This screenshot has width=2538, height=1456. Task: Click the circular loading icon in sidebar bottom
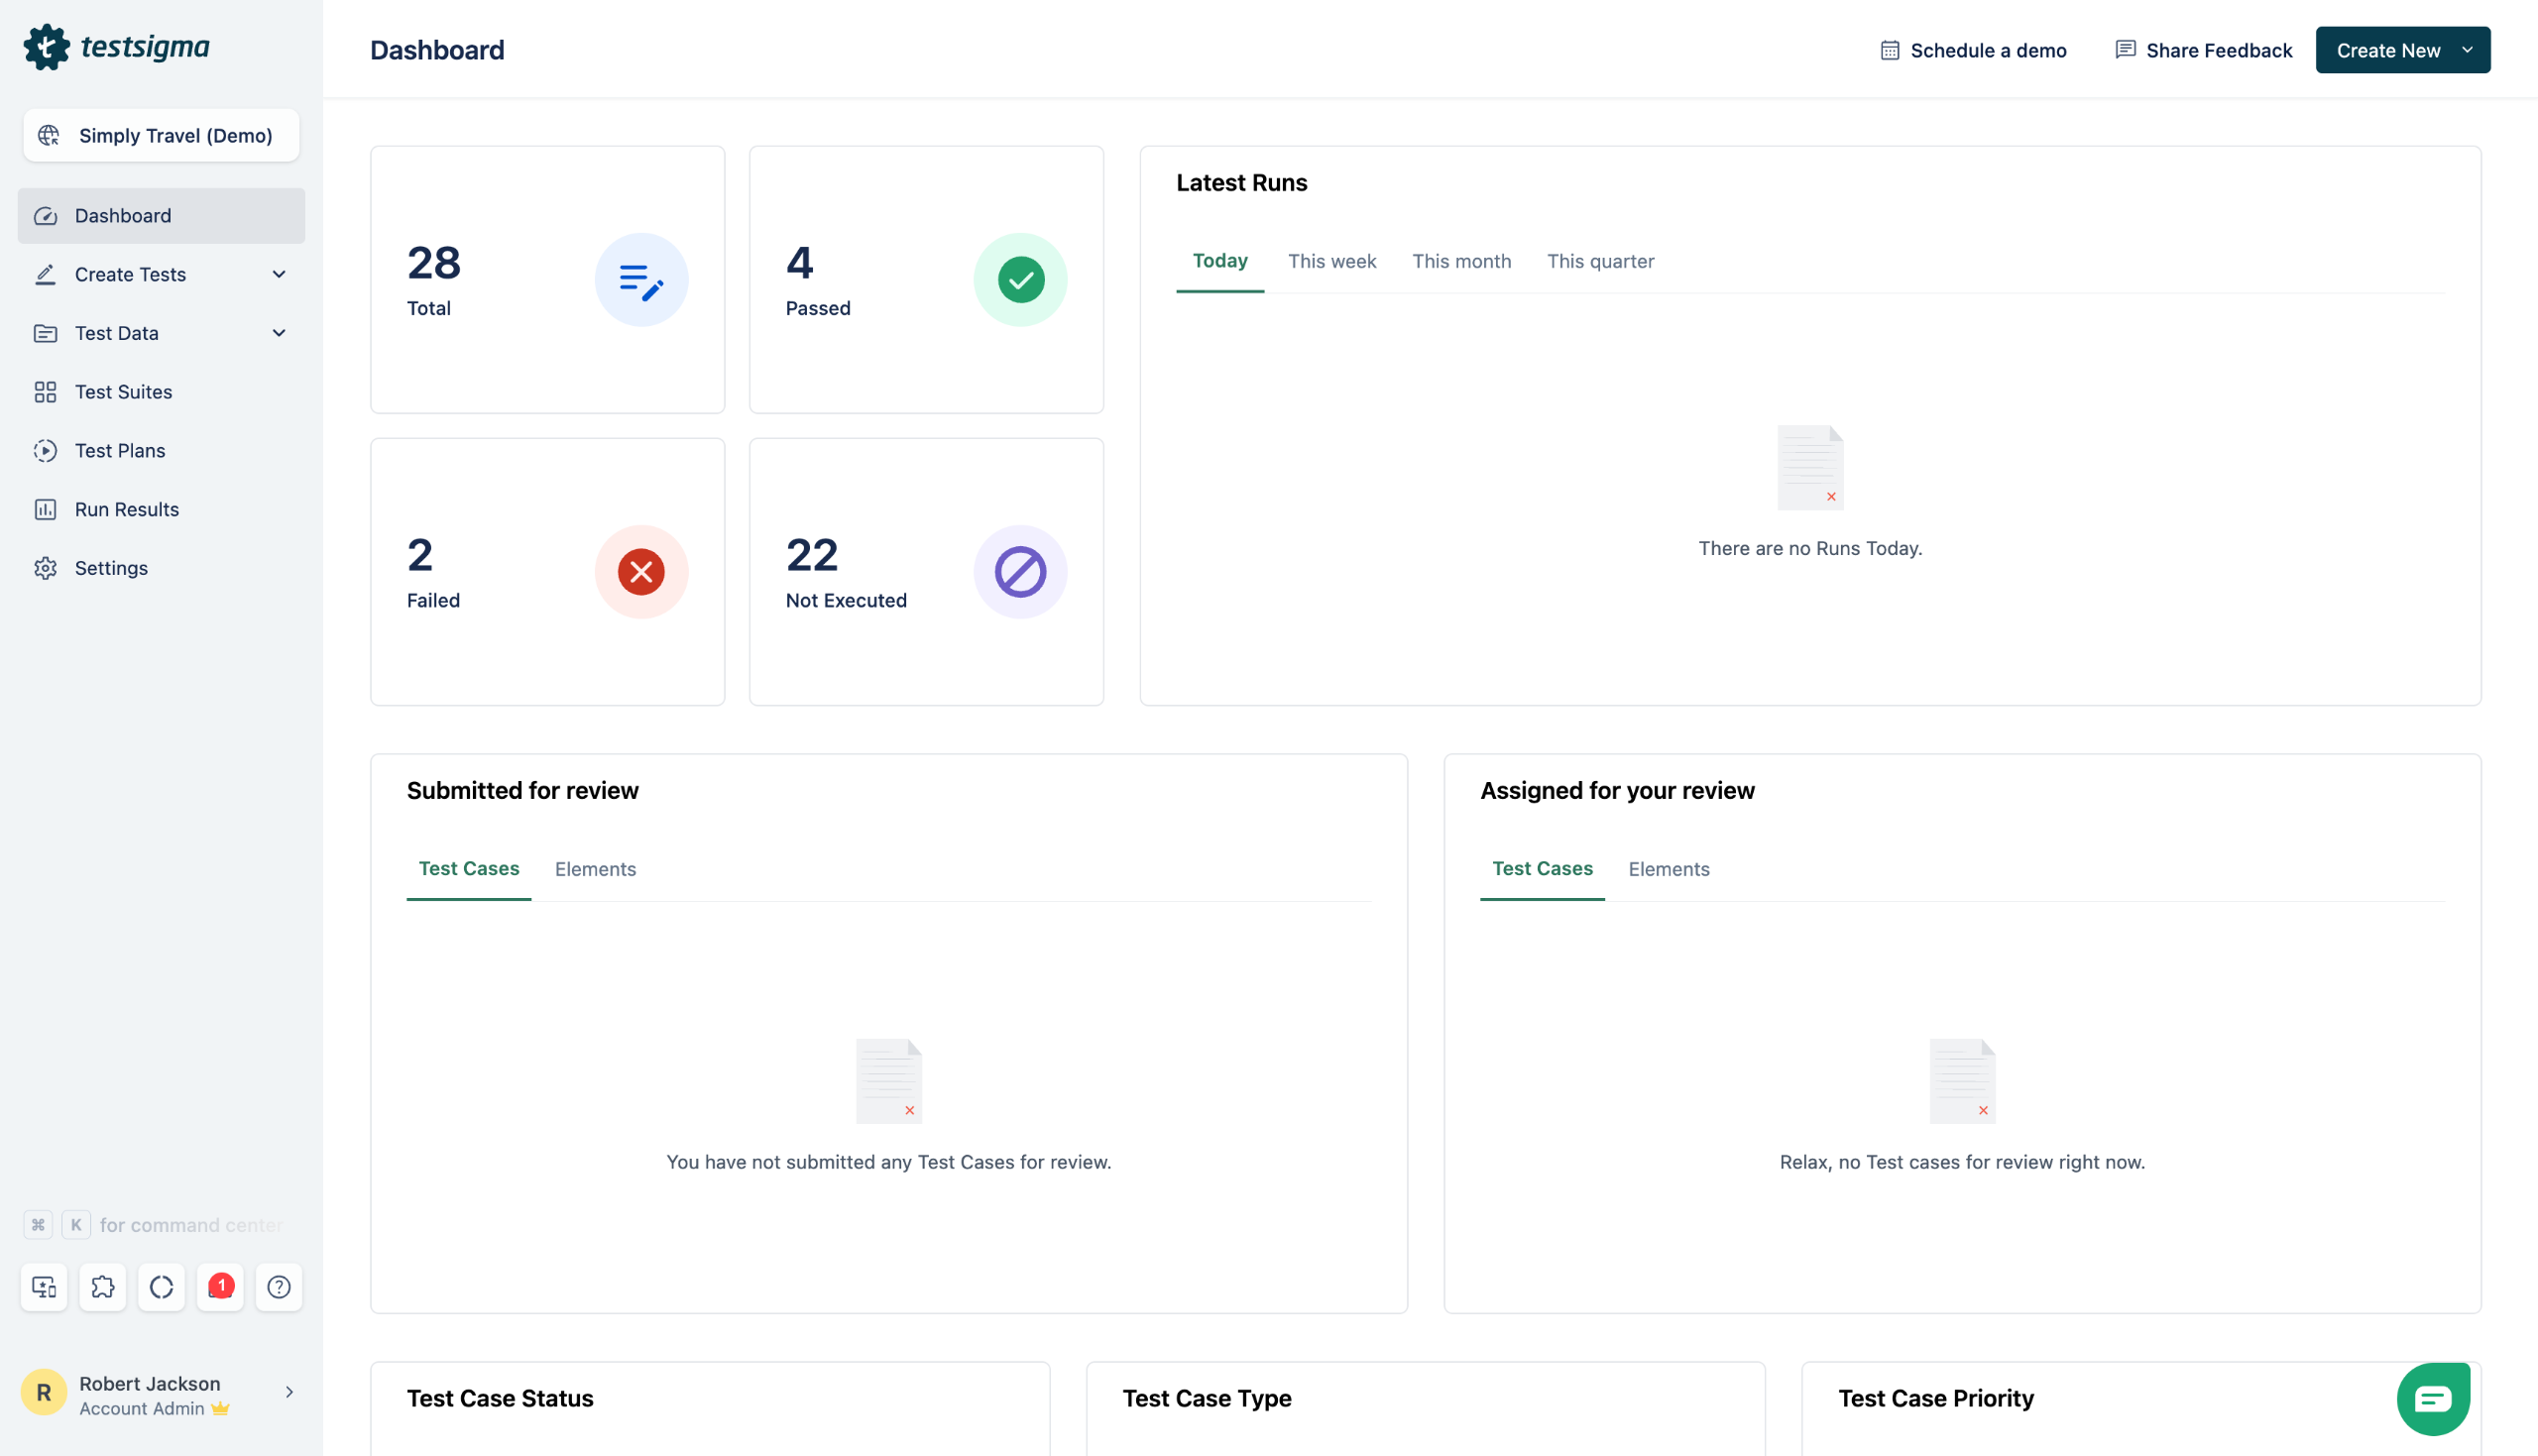(x=161, y=1286)
